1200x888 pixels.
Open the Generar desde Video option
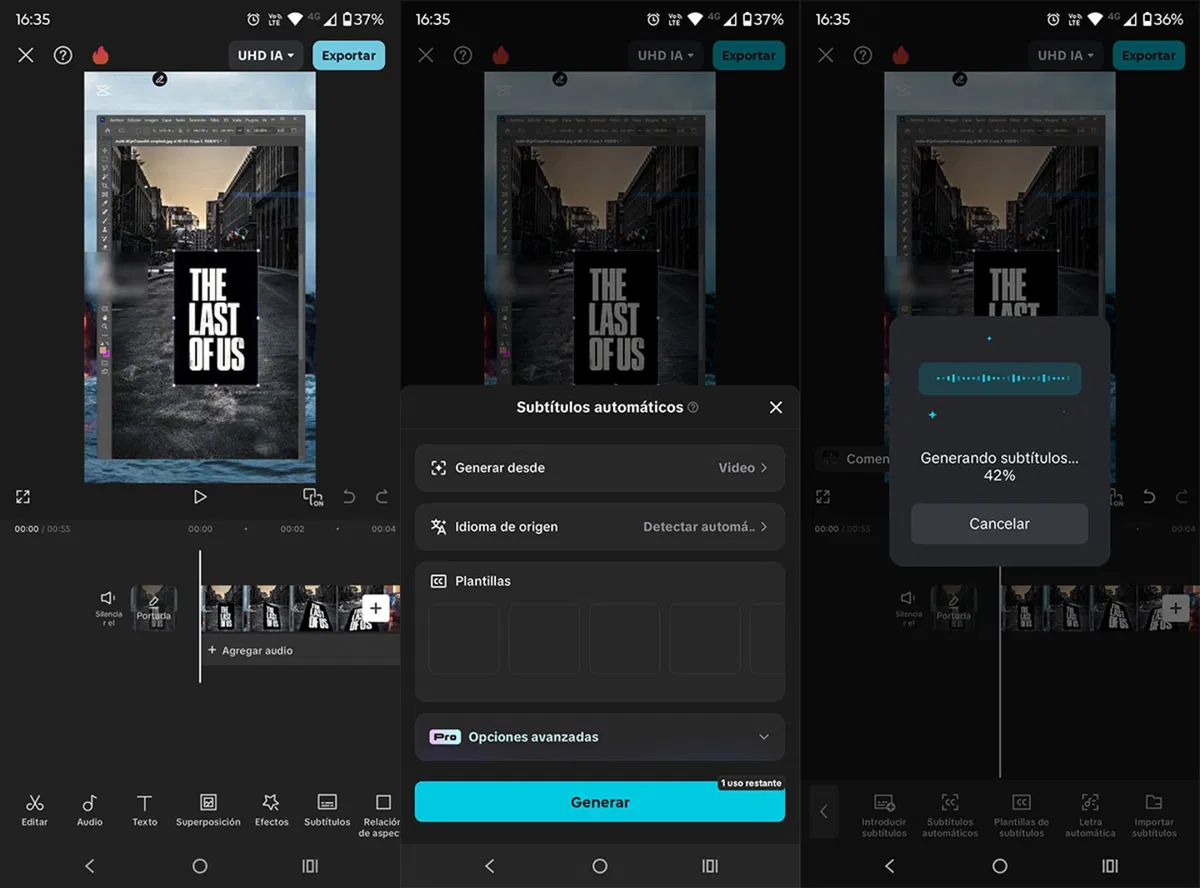tap(600, 467)
